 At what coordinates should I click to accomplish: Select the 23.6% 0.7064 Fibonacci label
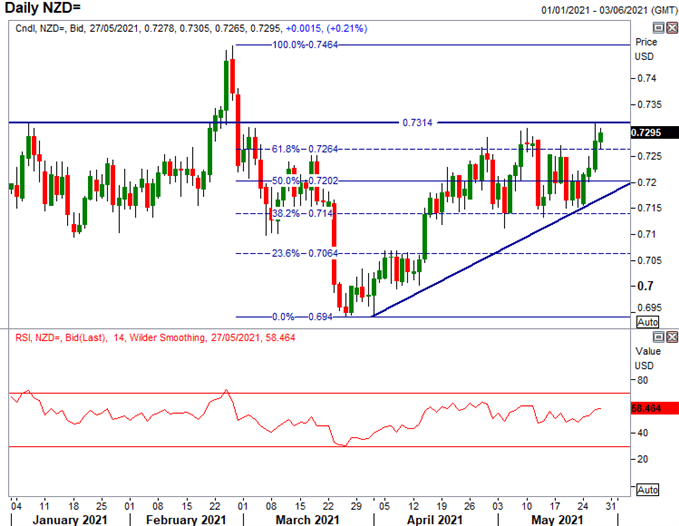[305, 253]
